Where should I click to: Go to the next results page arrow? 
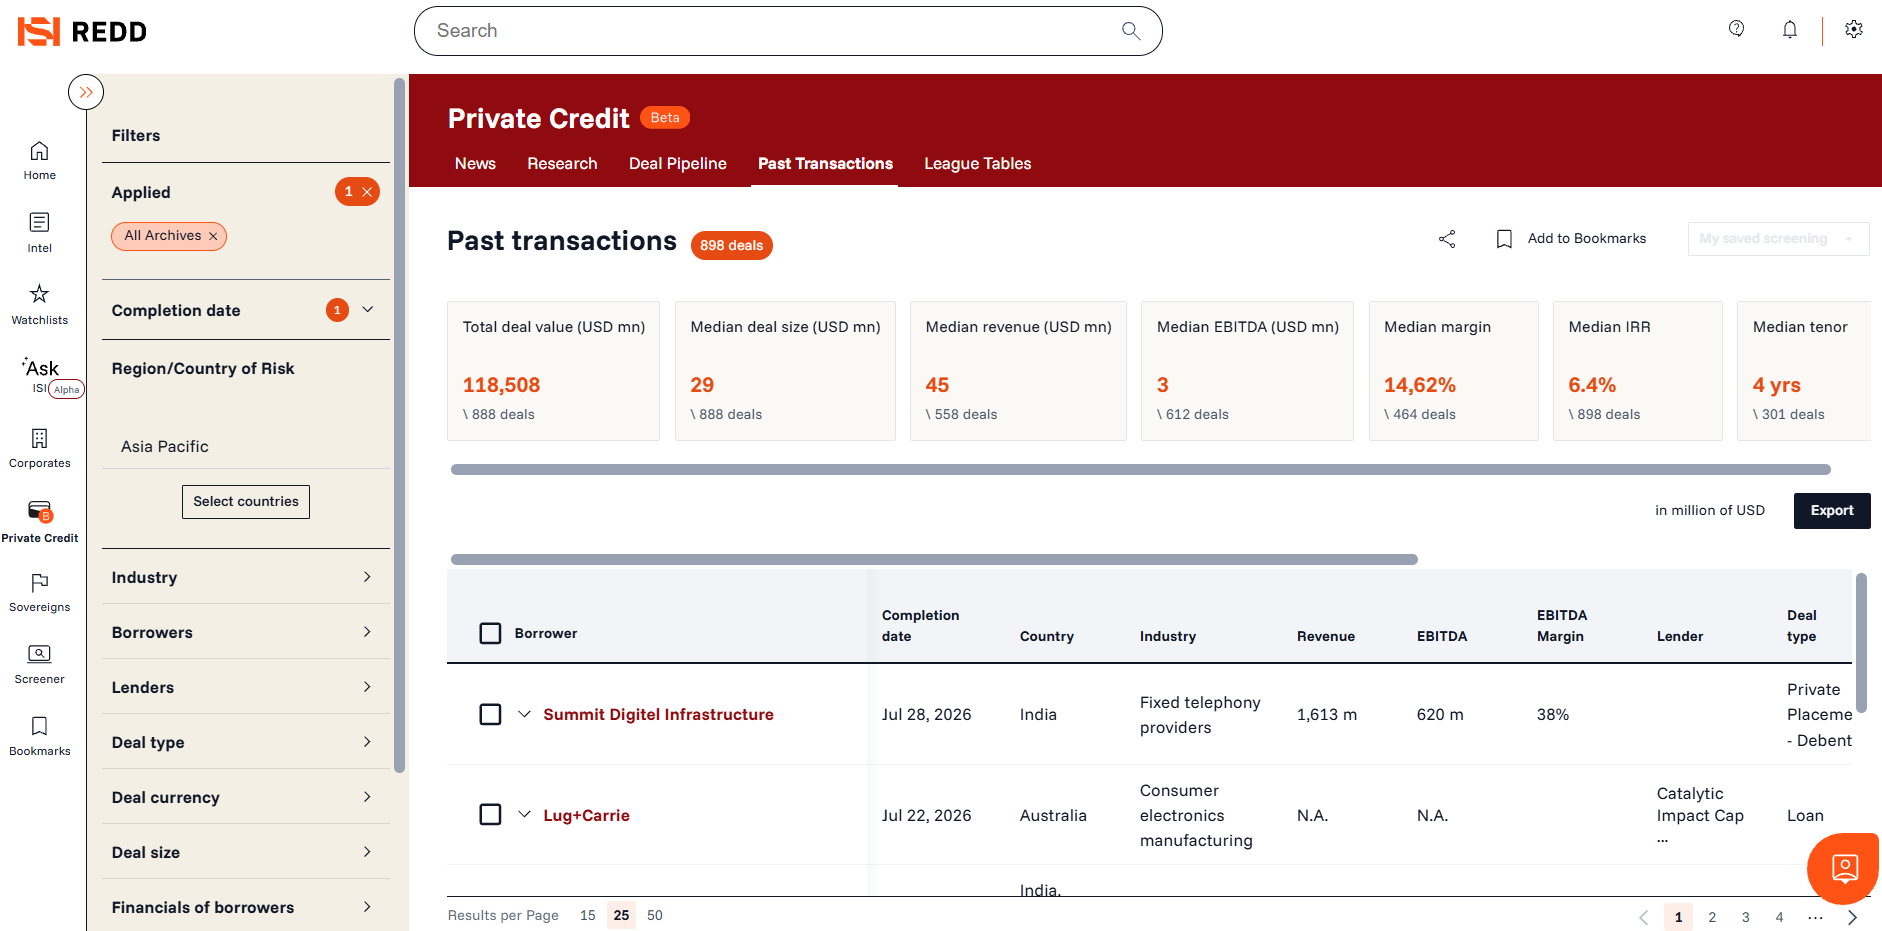(x=1852, y=917)
